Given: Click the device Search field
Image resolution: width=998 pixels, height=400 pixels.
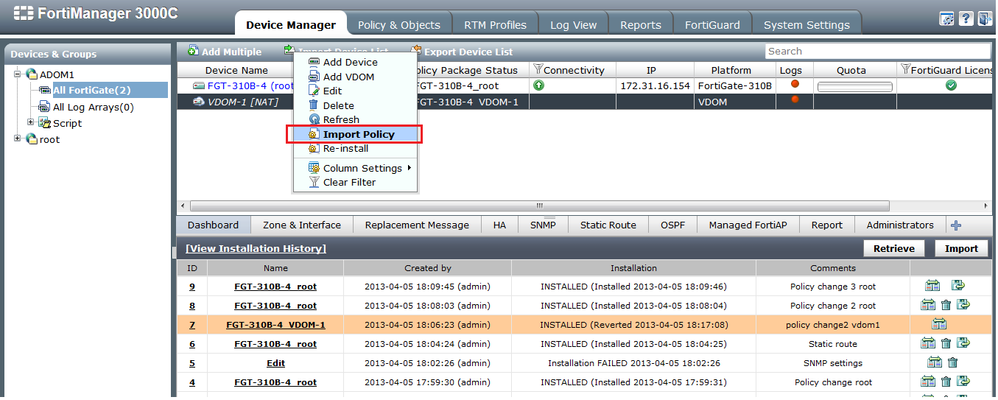Looking at the screenshot, I should pos(878,51).
